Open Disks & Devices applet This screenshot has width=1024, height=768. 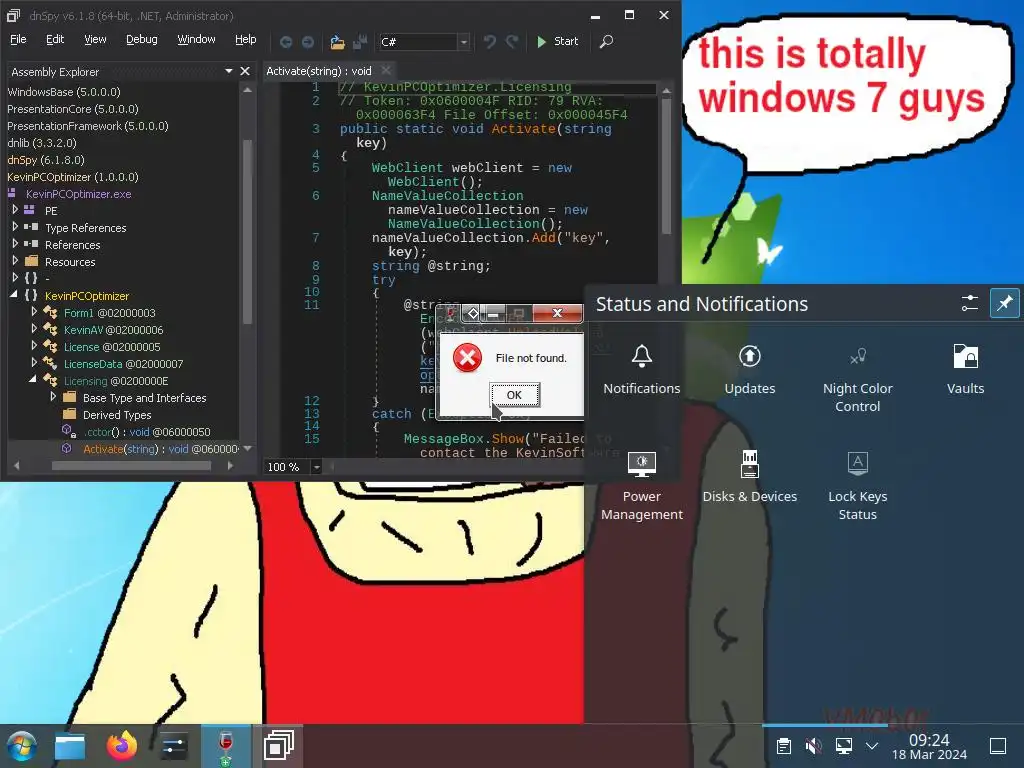pyautogui.click(x=750, y=477)
